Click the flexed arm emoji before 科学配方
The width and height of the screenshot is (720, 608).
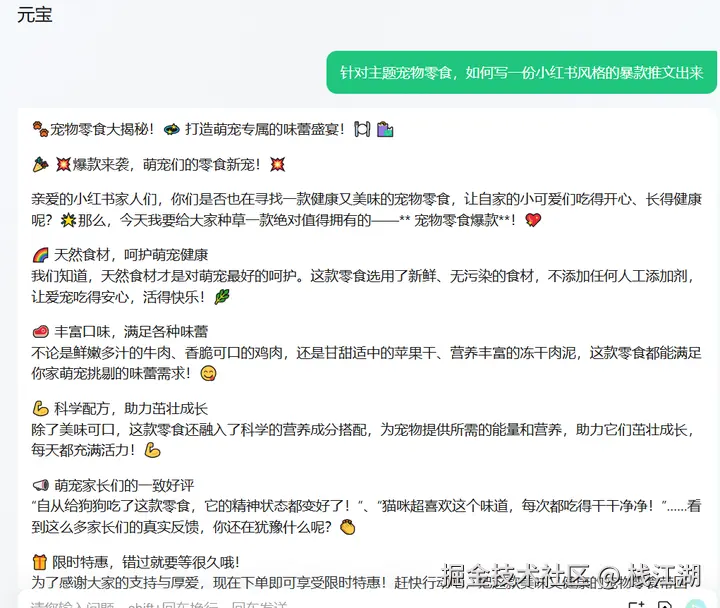(x=40, y=408)
